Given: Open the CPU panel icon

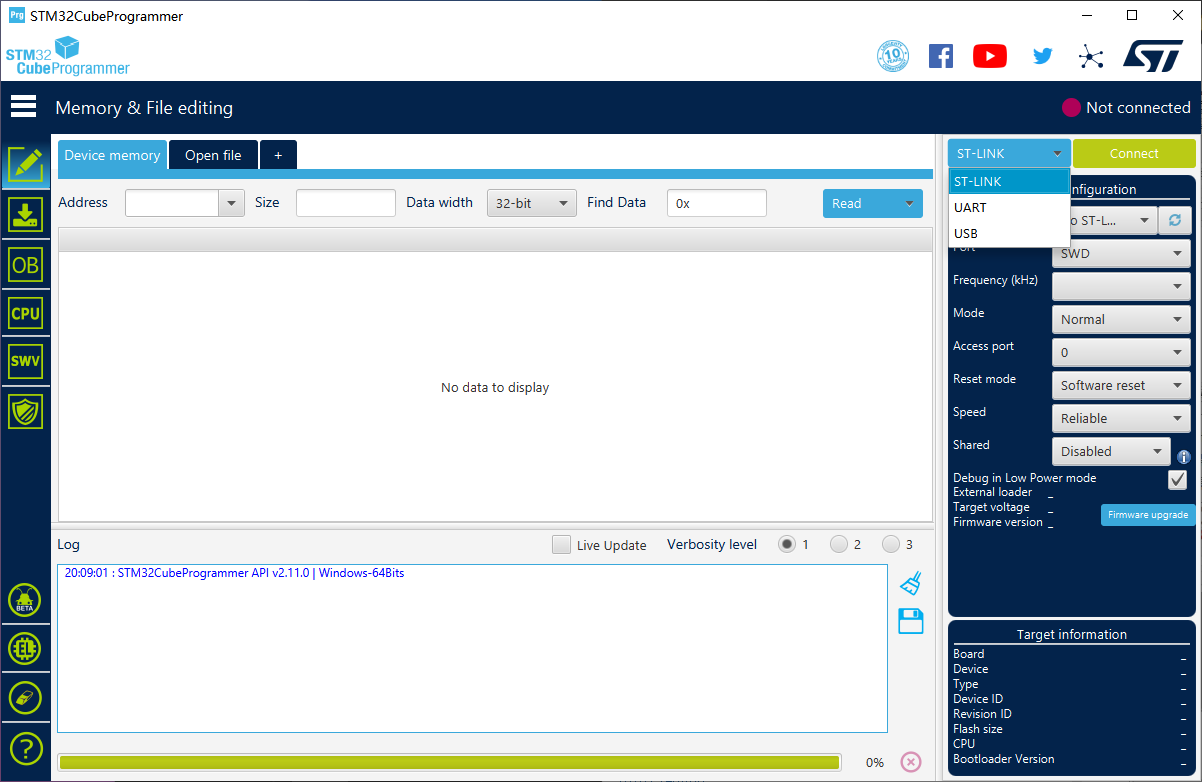Looking at the screenshot, I should click(25, 313).
